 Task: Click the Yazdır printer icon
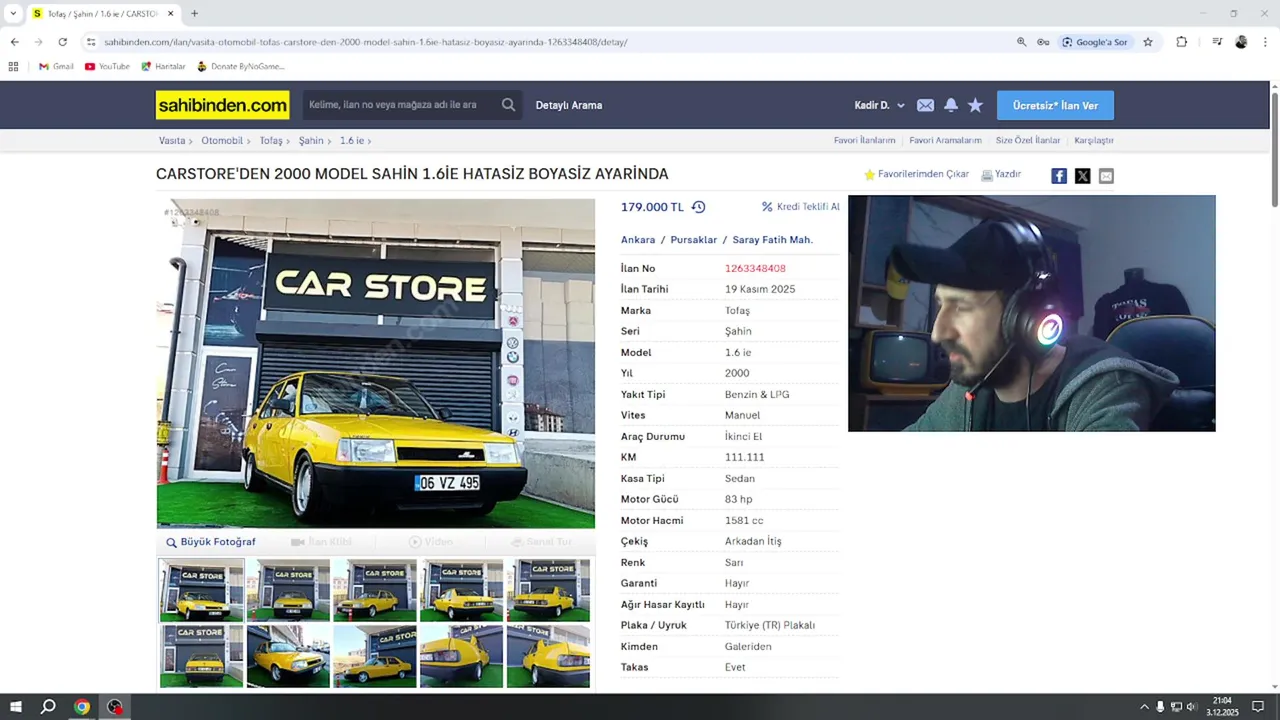pos(987,175)
